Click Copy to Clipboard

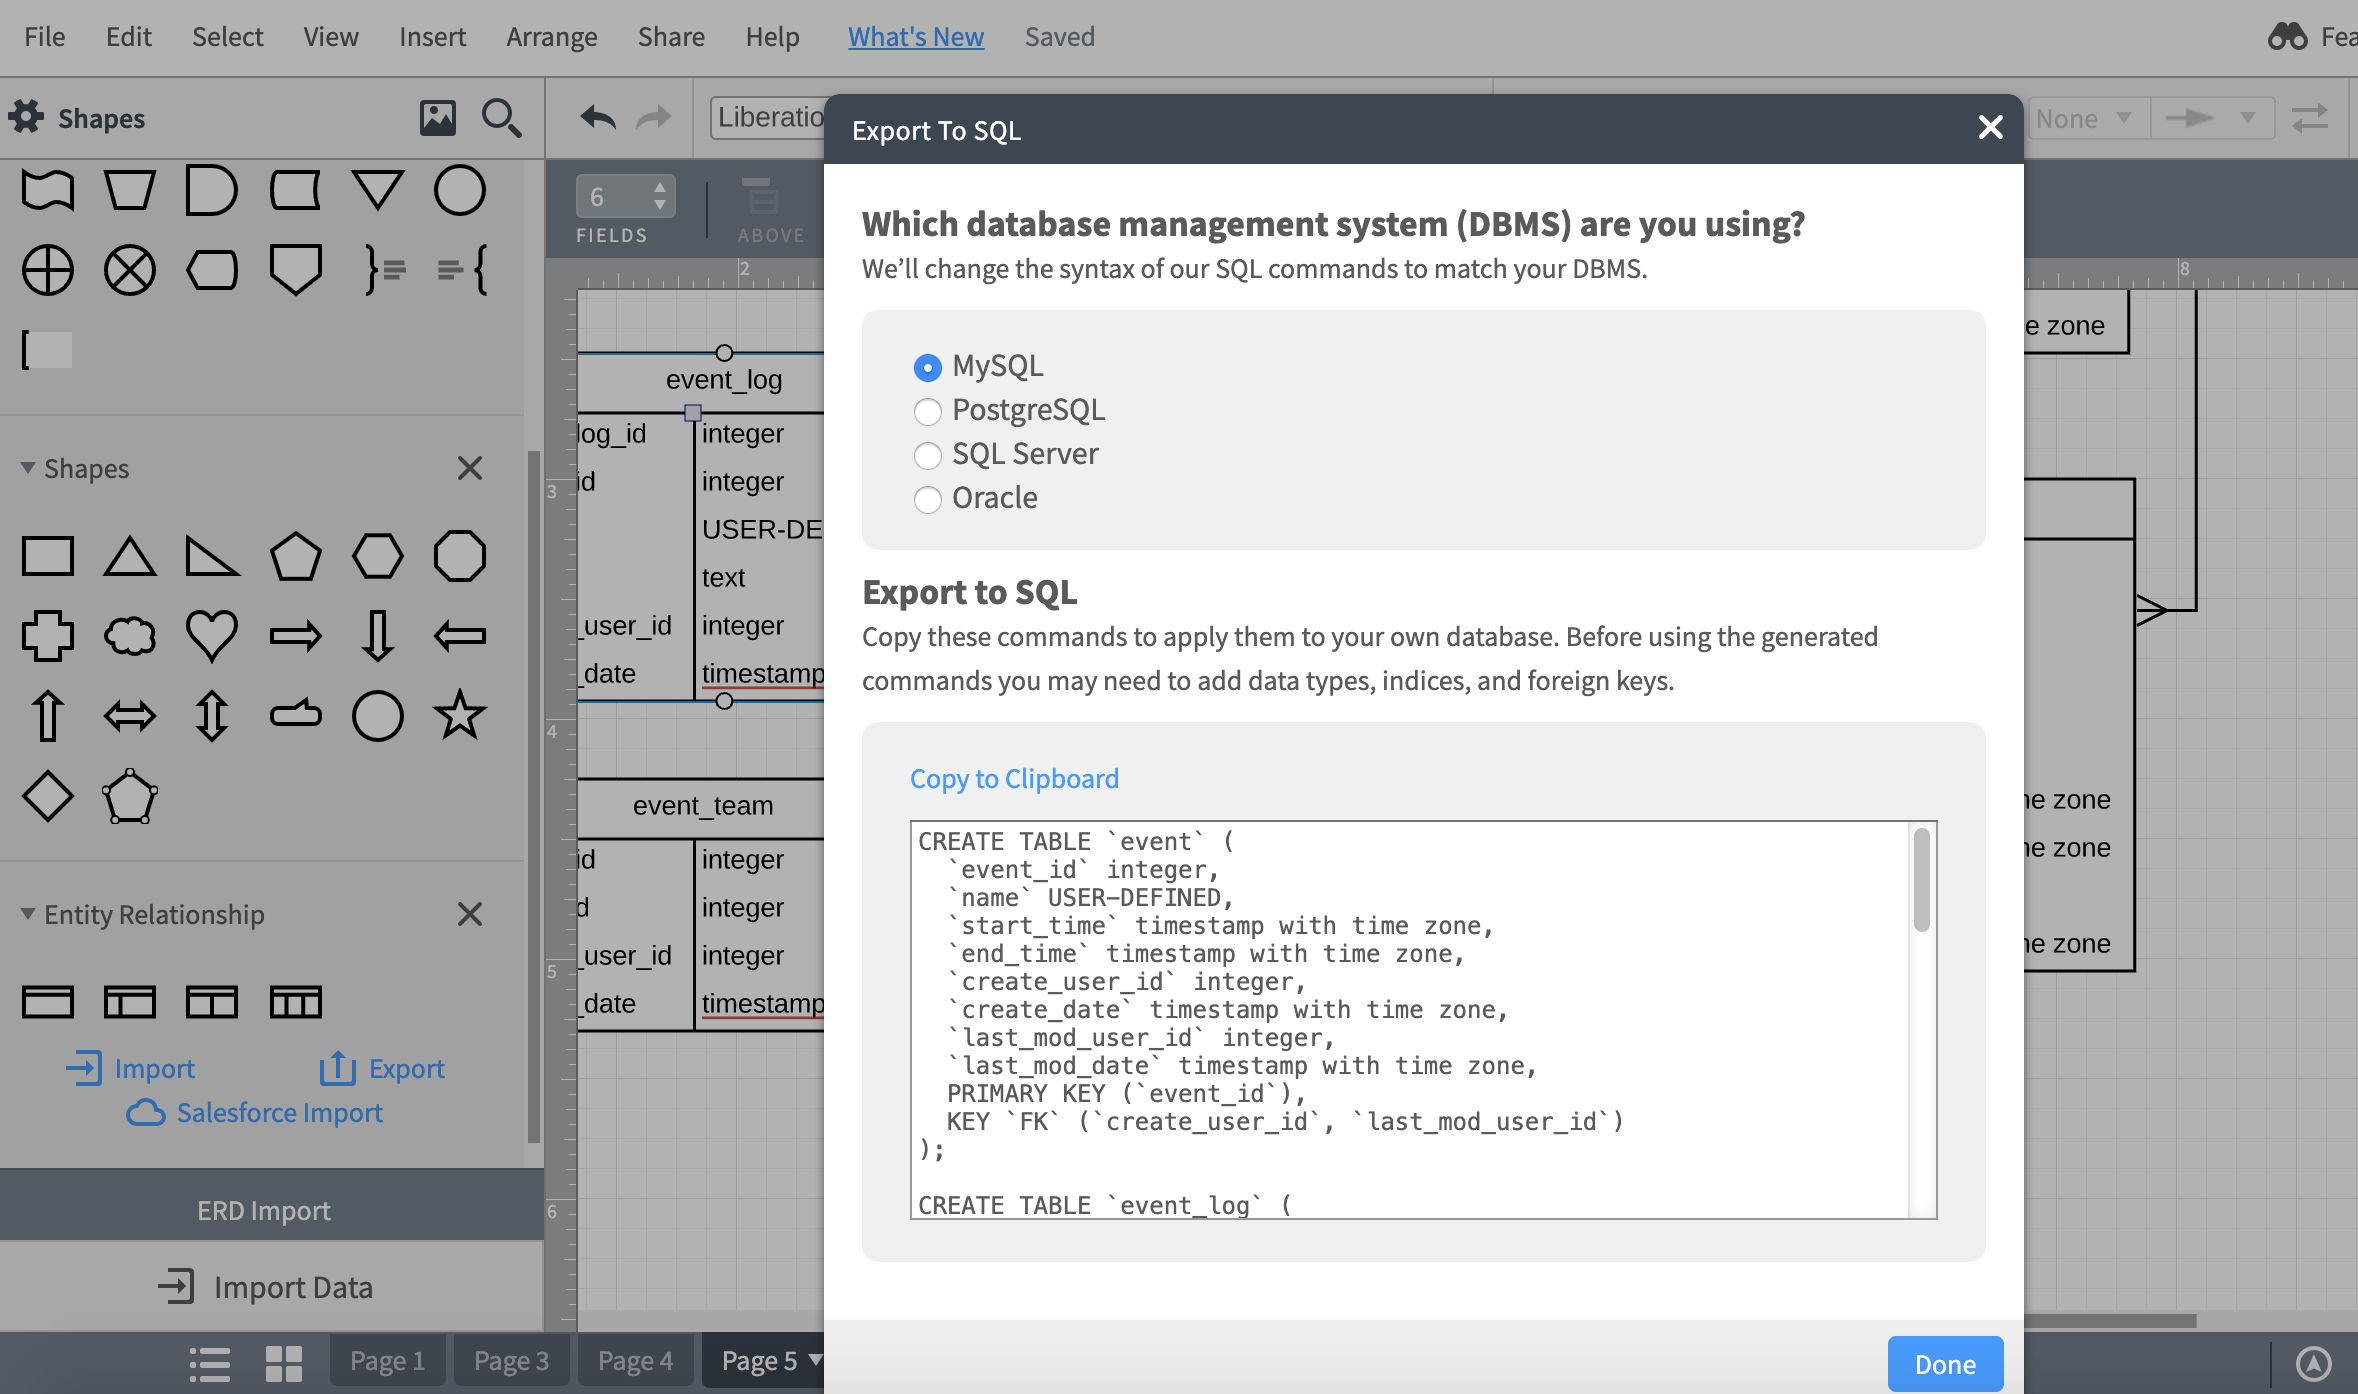(1014, 778)
